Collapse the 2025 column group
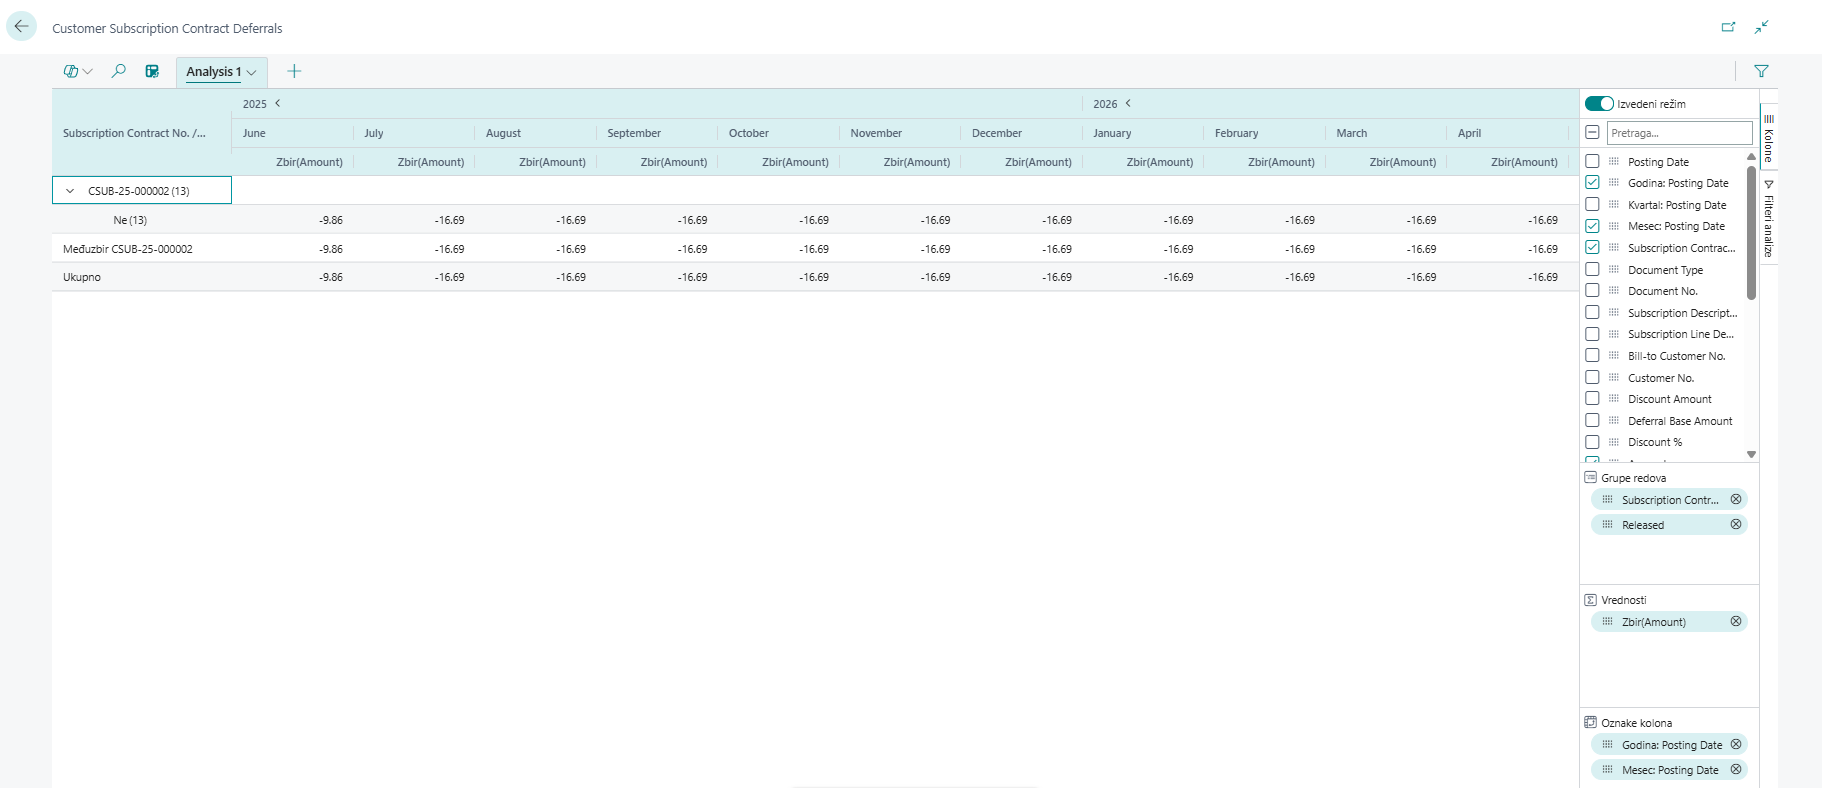The height and width of the screenshot is (788, 1822). (x=278, y=103)
